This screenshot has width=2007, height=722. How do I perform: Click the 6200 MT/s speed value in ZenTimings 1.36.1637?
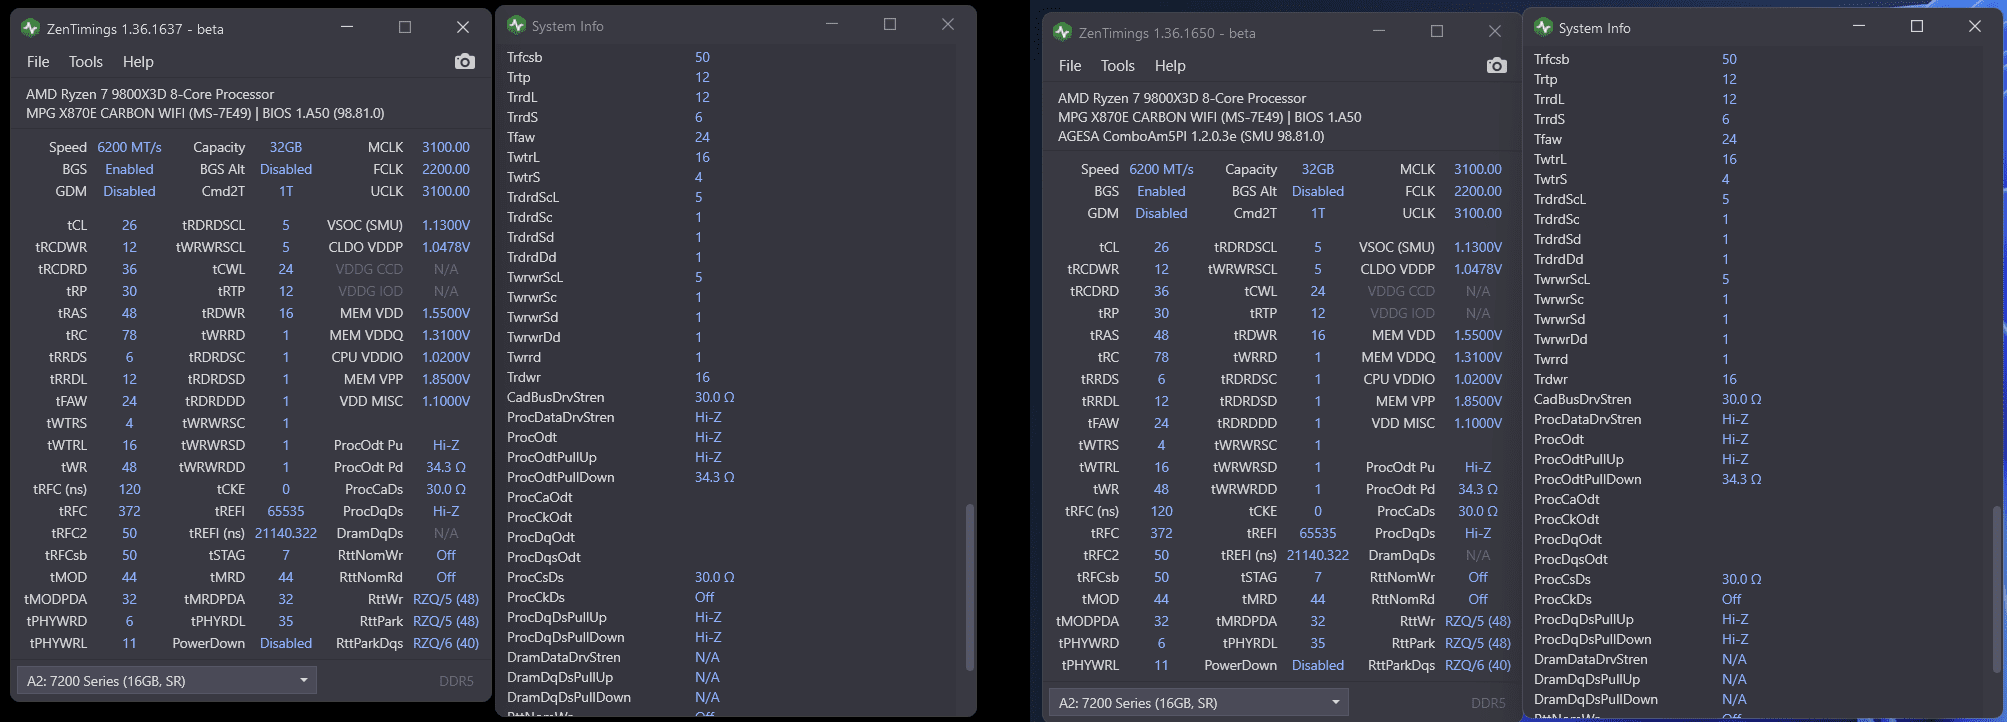point(129,147)
